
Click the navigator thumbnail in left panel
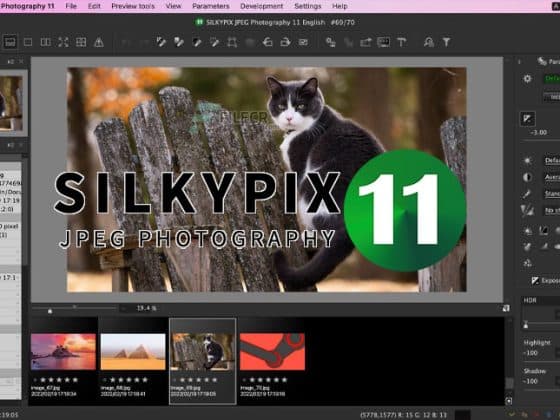(x=11, y=103)
